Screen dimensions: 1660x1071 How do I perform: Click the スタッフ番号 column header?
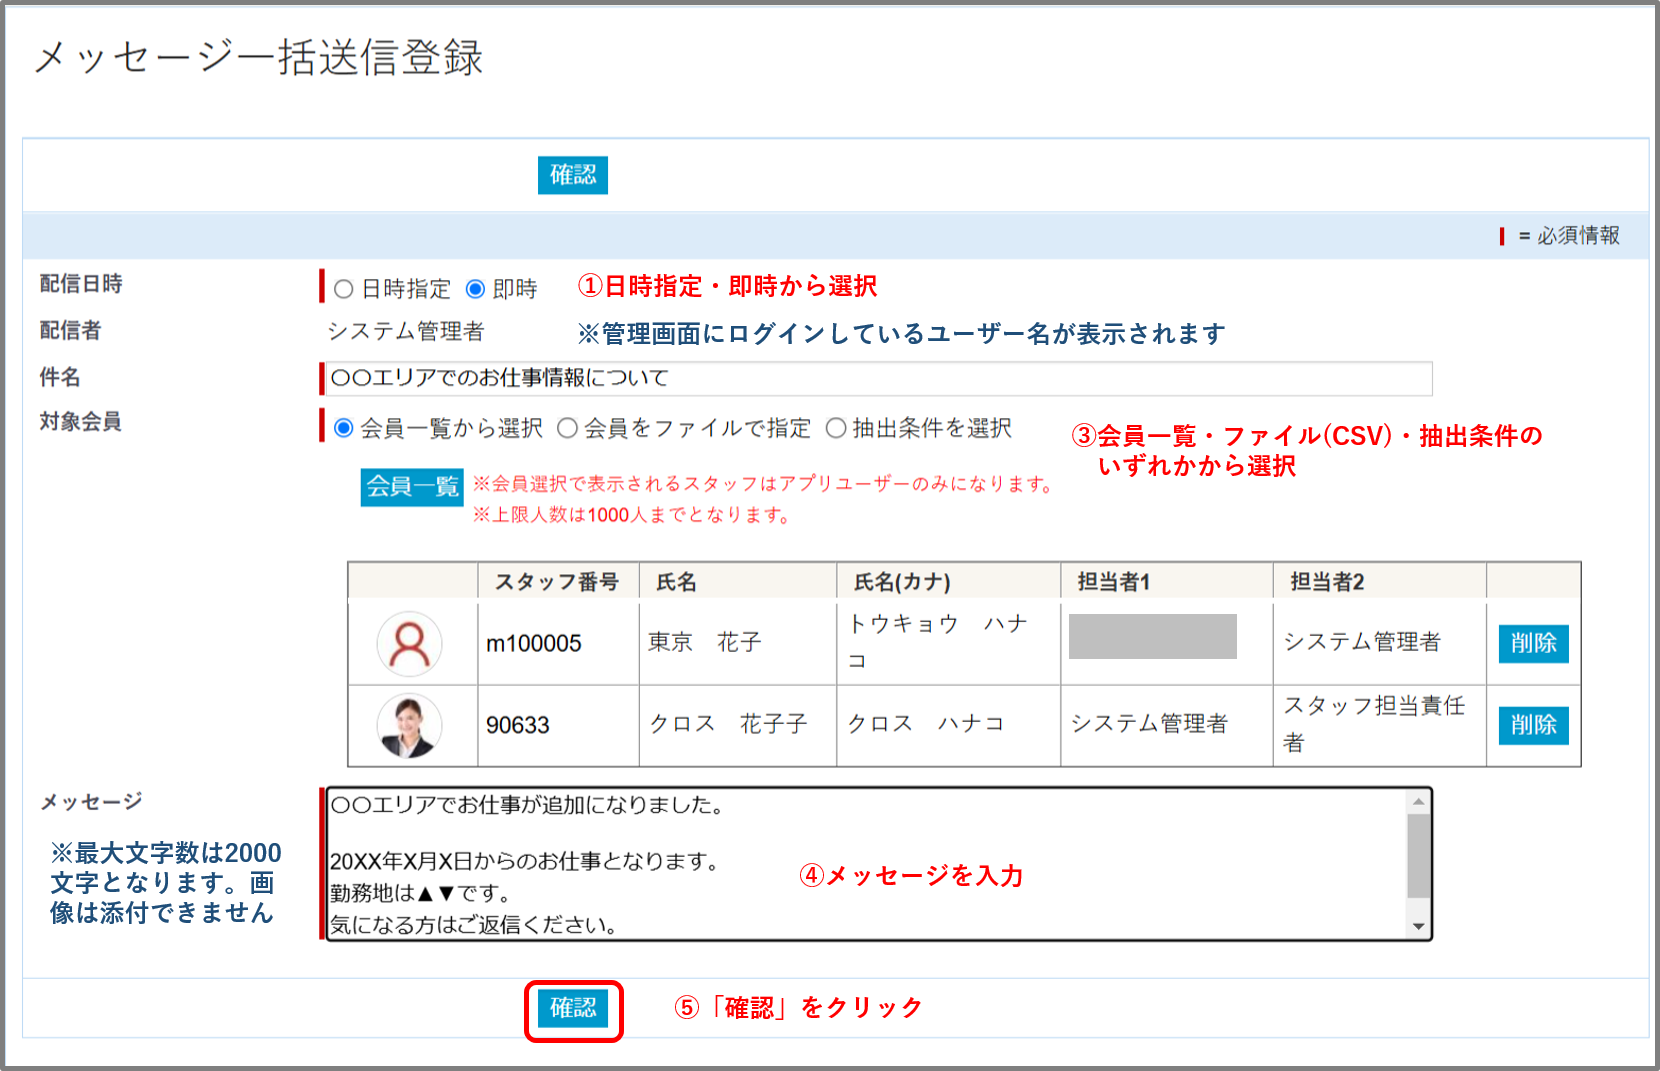(x=558, y=582)
